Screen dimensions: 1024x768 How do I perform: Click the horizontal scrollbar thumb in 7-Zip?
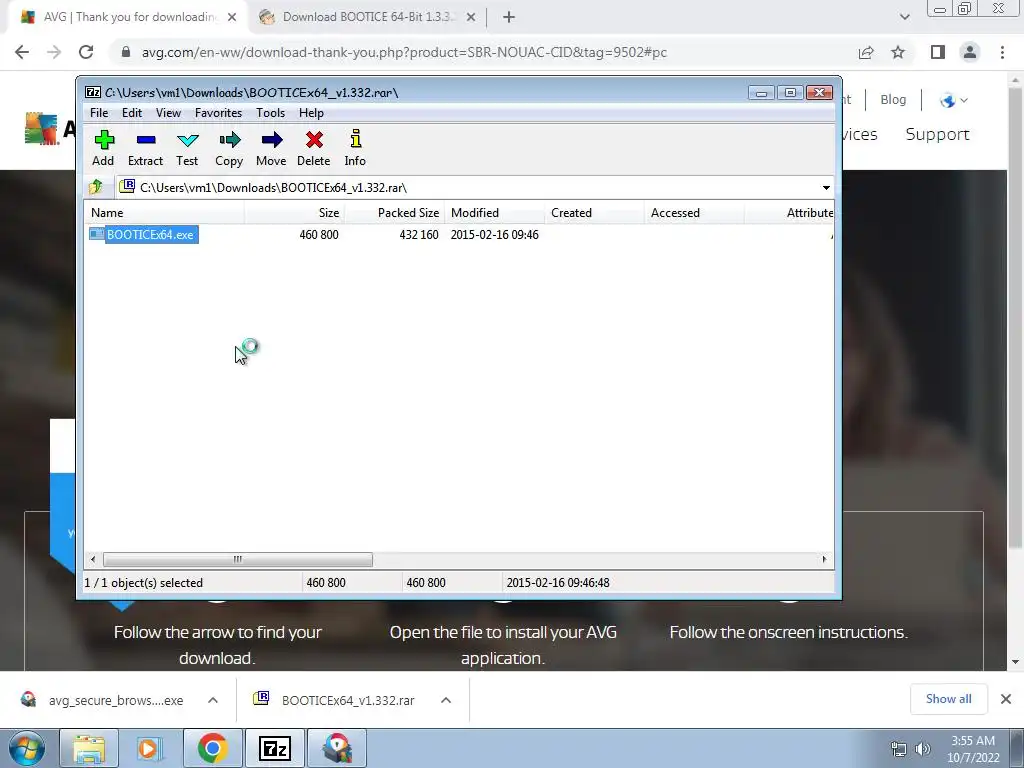[x=238, y=560]
